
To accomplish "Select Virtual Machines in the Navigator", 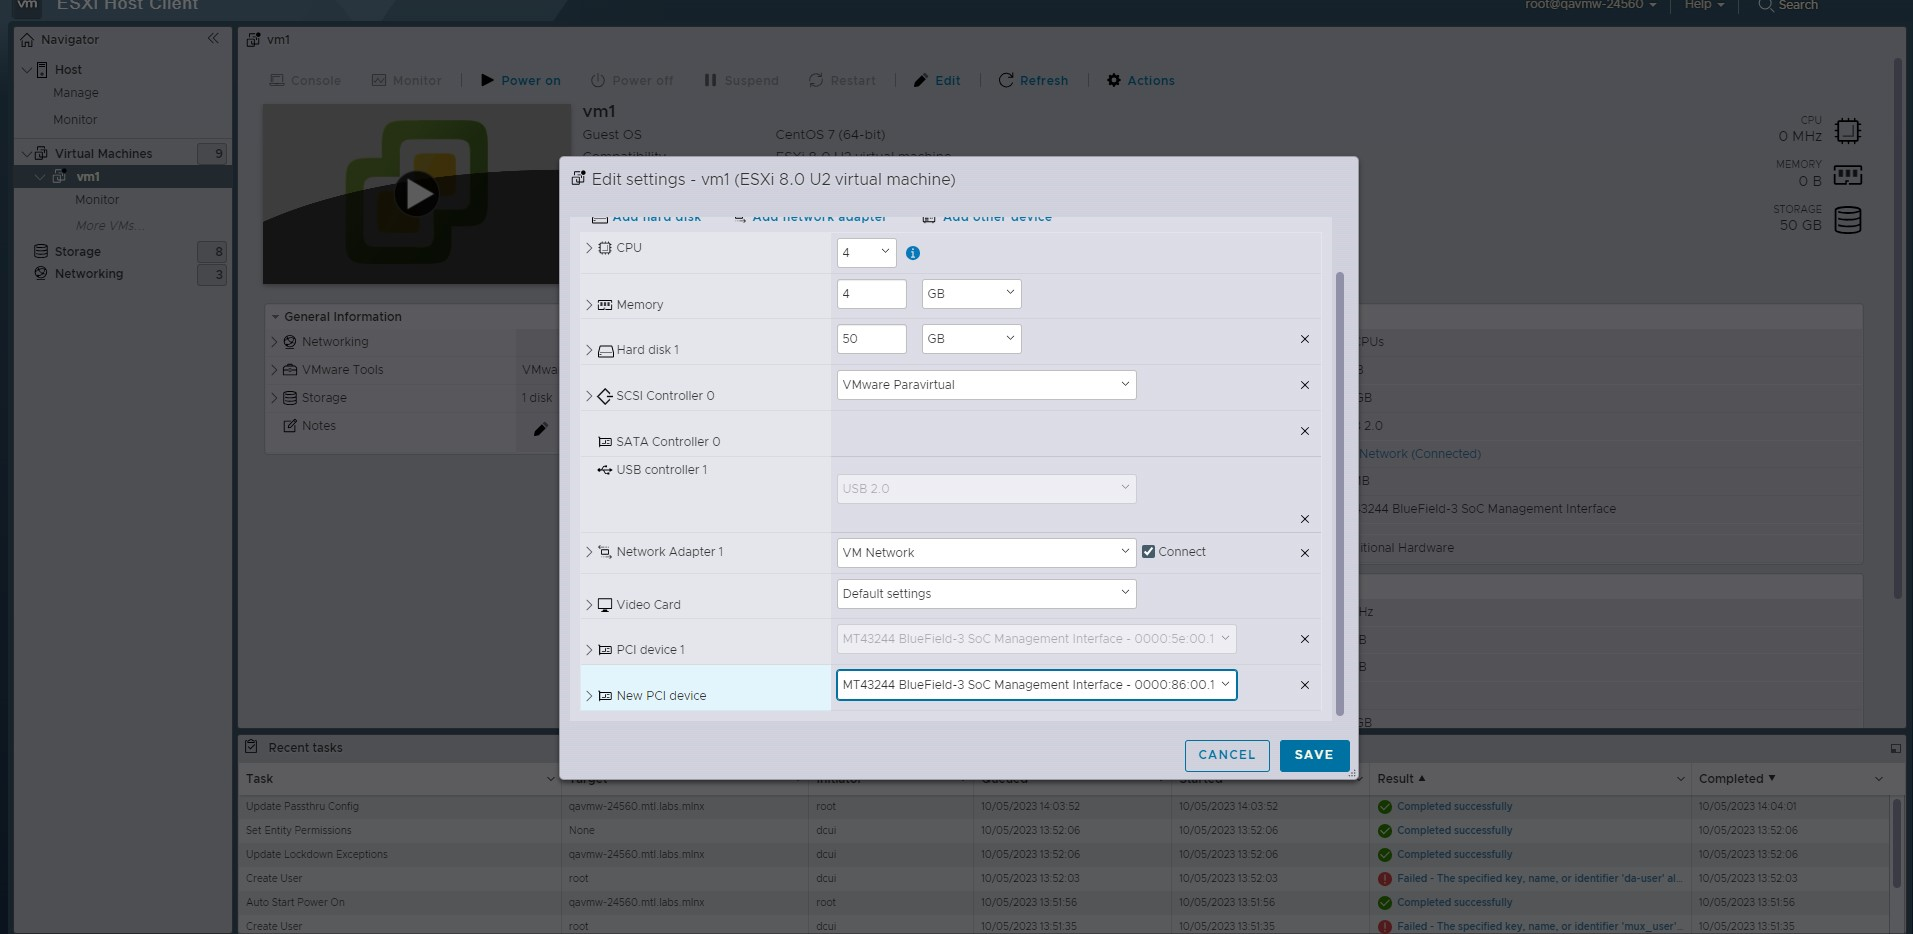I will 103,153.
